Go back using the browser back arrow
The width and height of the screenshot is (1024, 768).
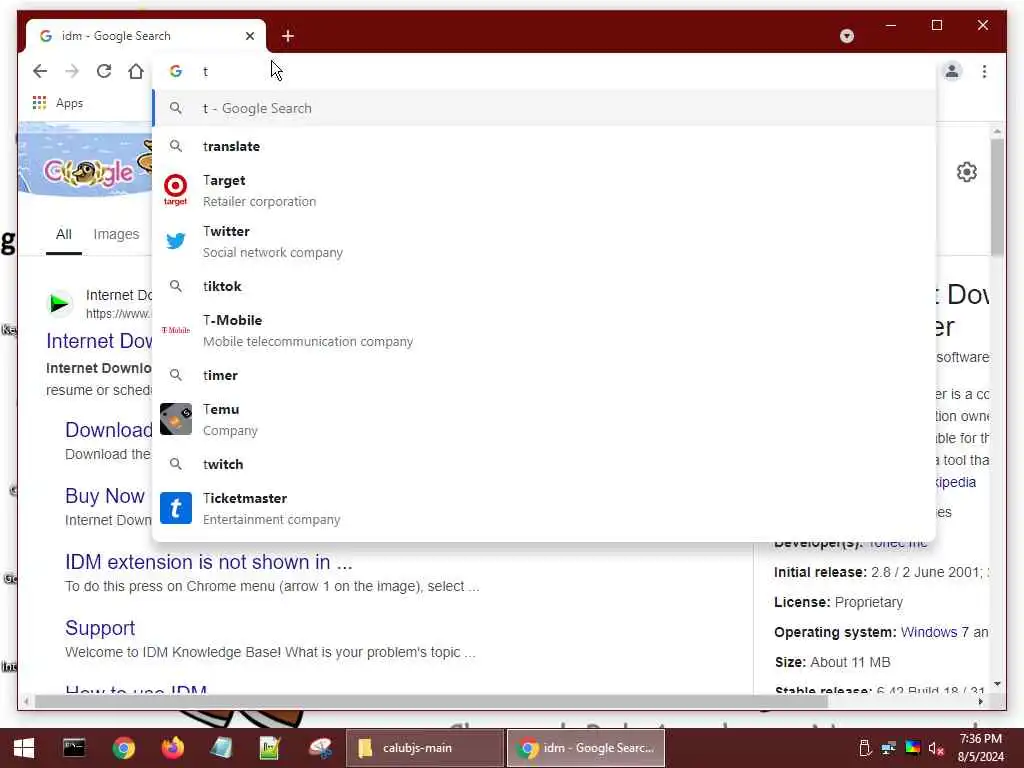pos(40,71)
